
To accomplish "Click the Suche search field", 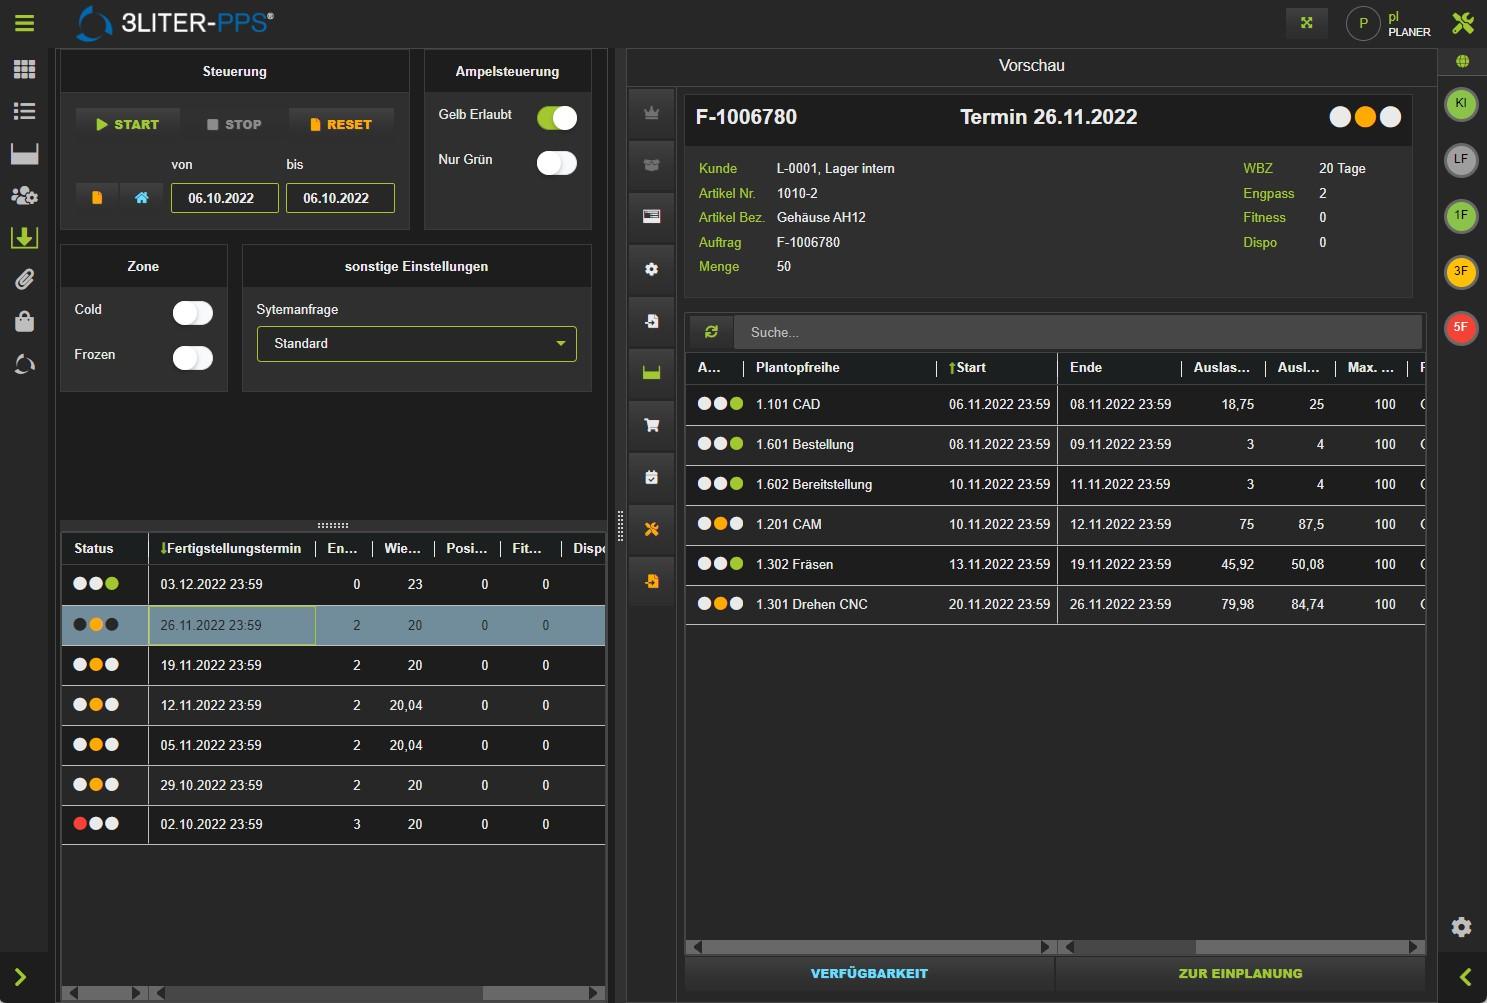I will click(1078, 332).
